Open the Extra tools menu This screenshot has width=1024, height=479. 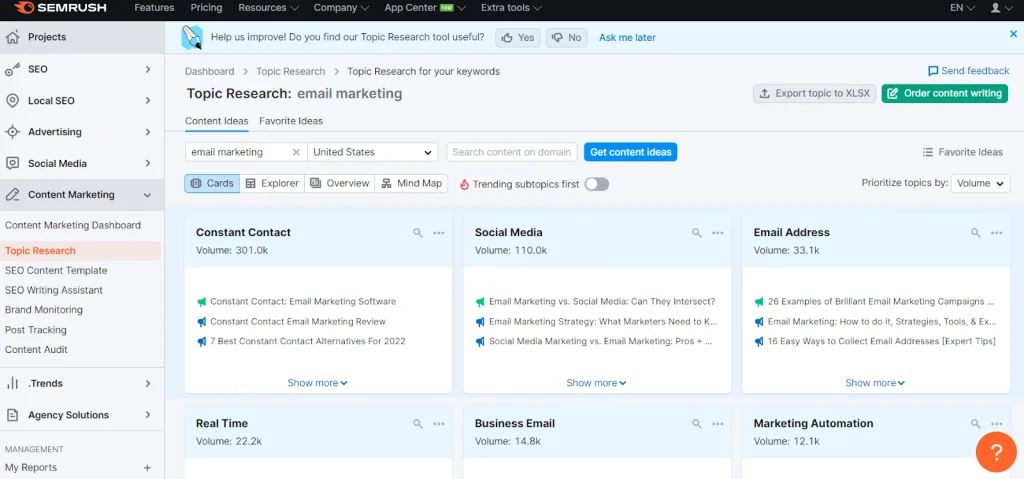click(511, 8)
